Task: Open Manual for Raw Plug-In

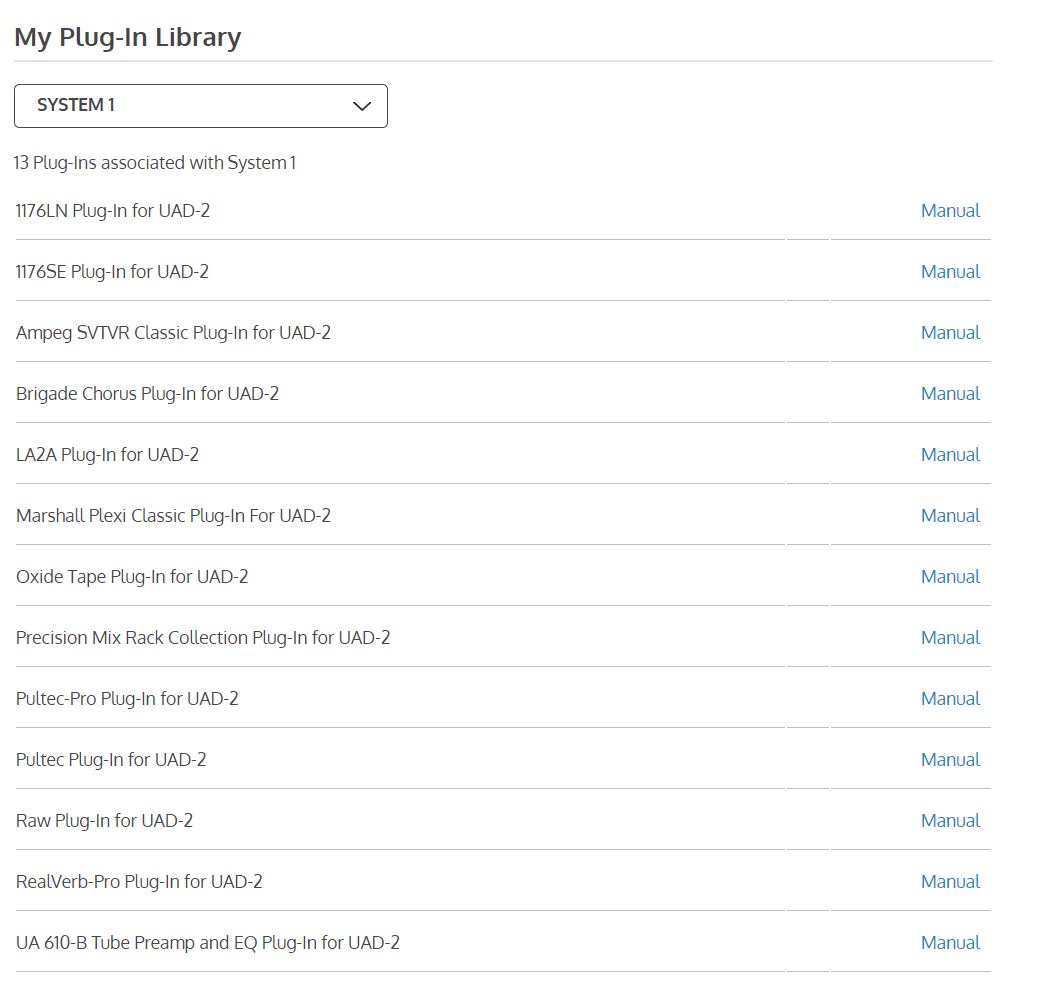Action: coord(949,821)
